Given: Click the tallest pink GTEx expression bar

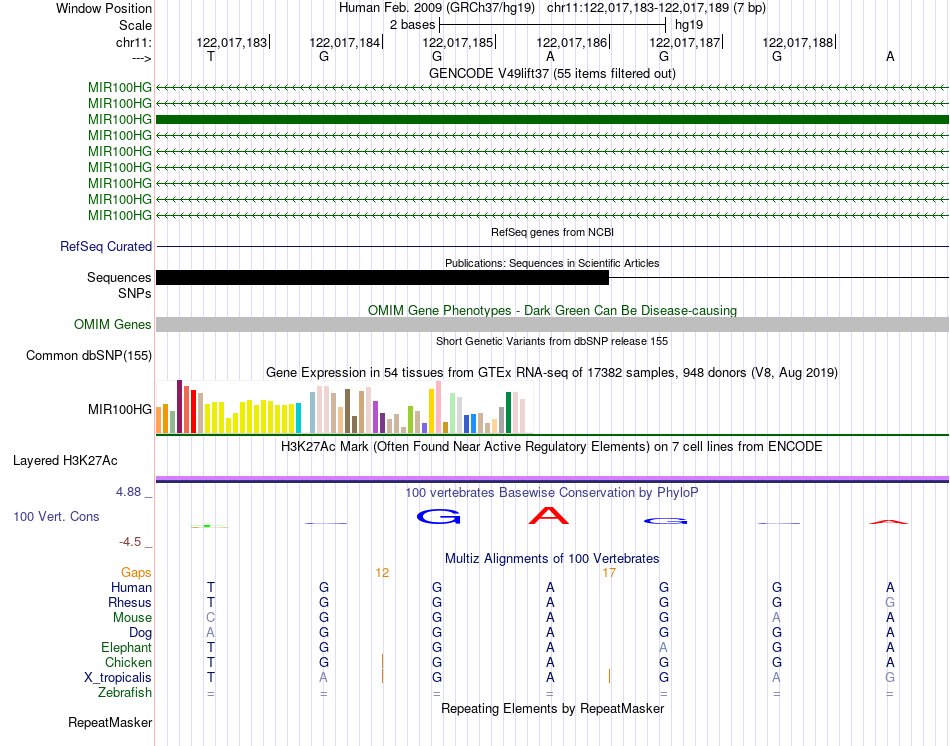Looking at the screenshot, I should tap(438, 407).
